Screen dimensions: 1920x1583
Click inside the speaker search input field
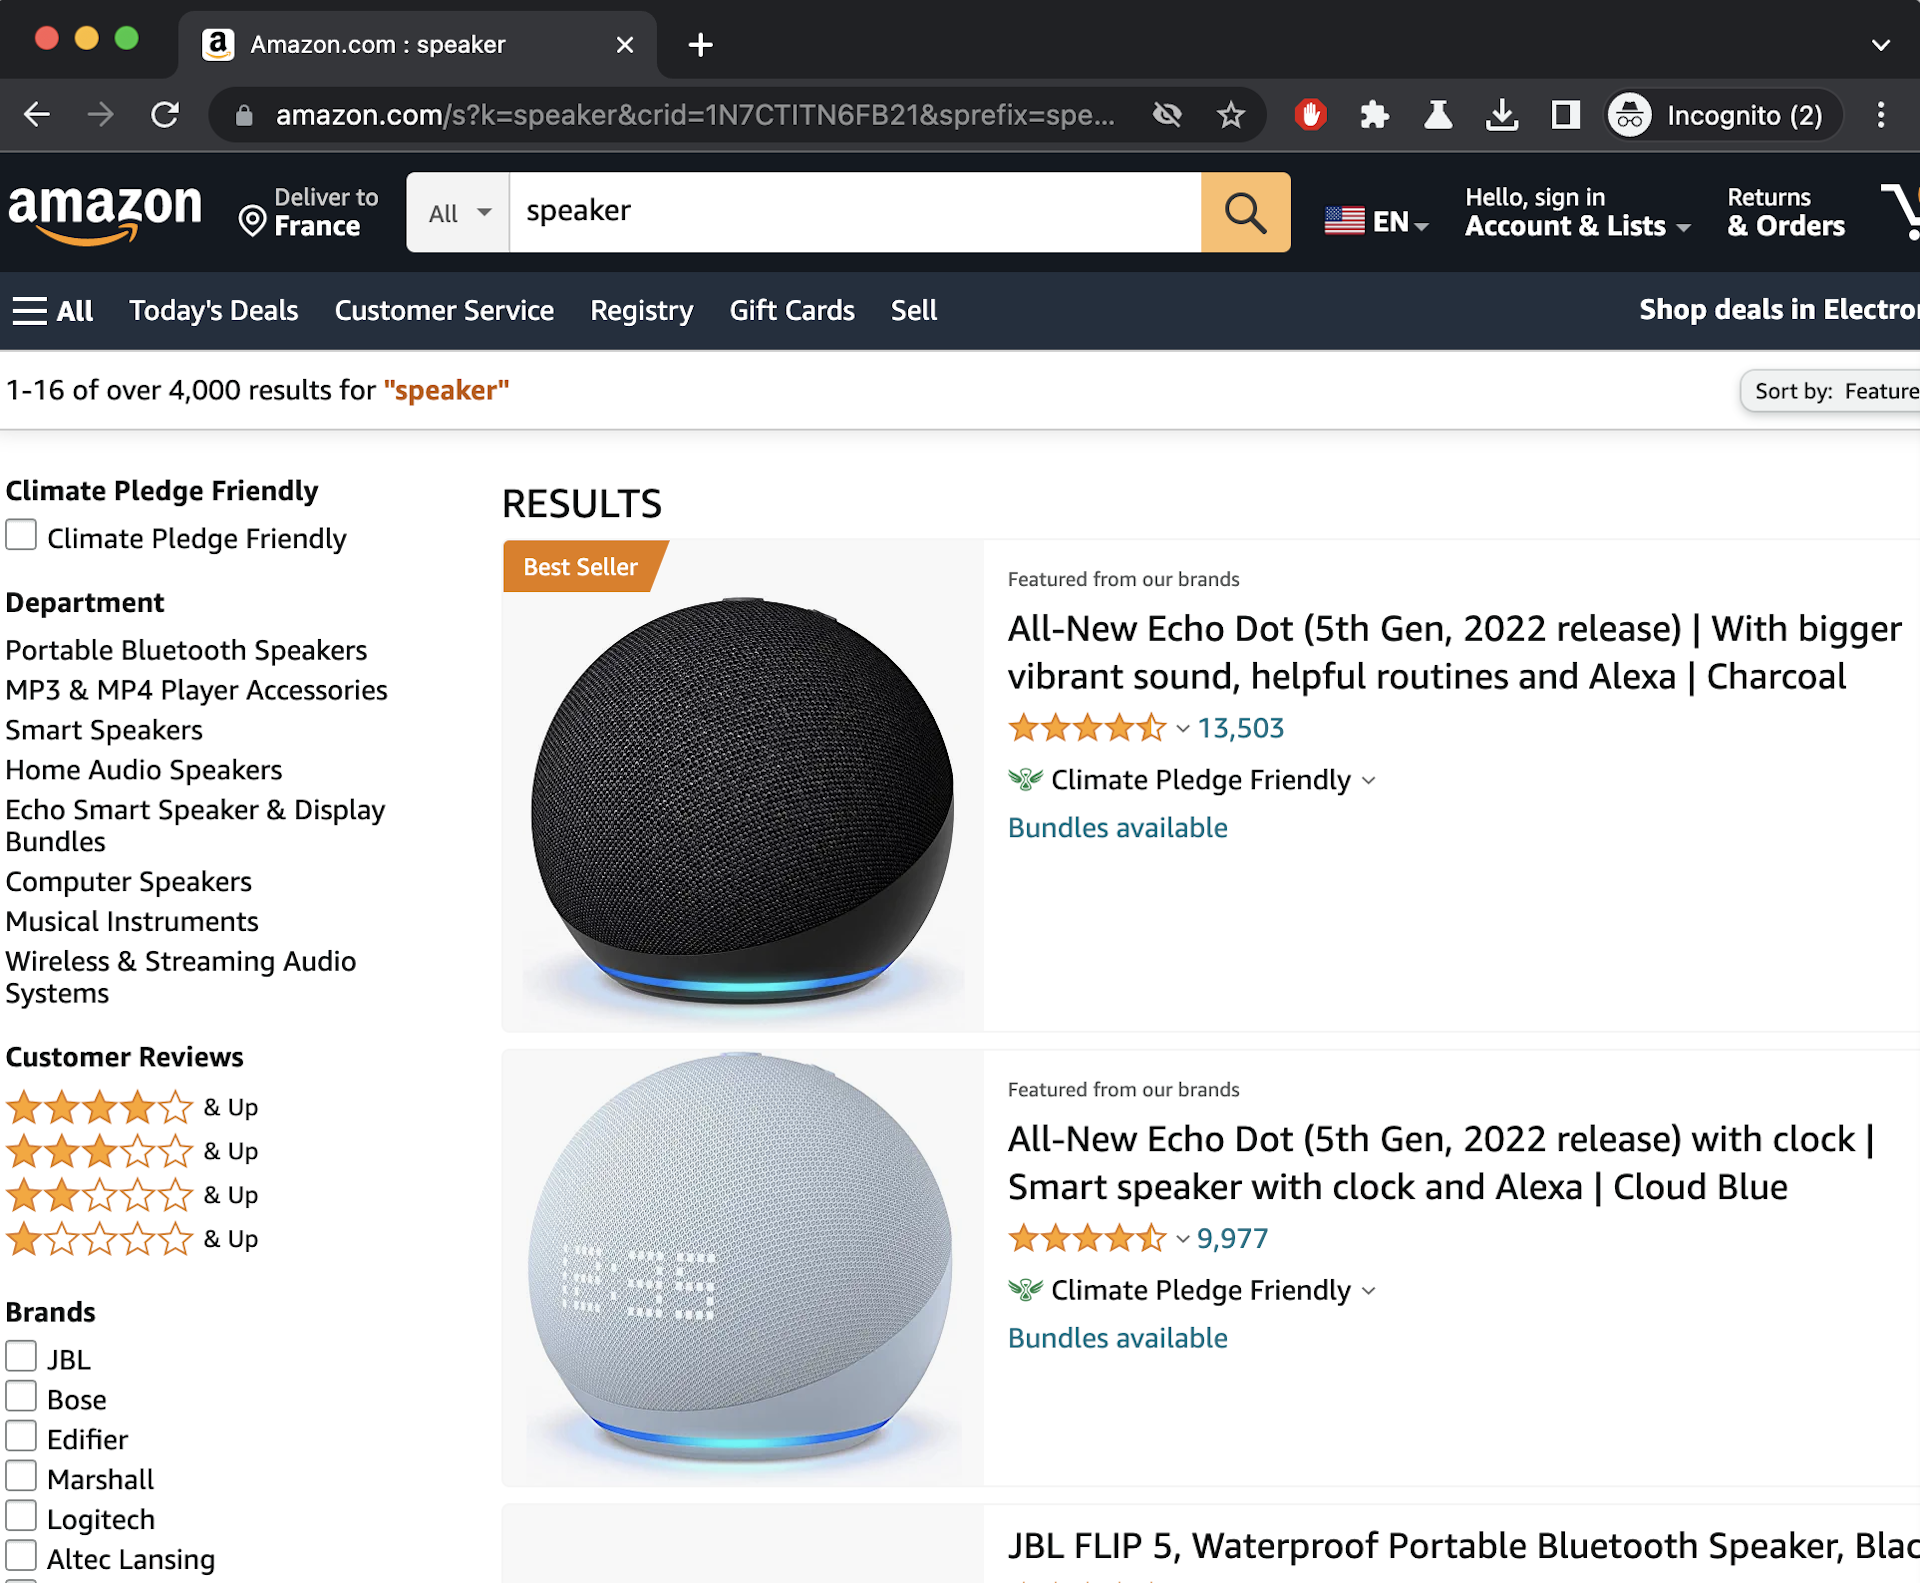pos(850,212)
